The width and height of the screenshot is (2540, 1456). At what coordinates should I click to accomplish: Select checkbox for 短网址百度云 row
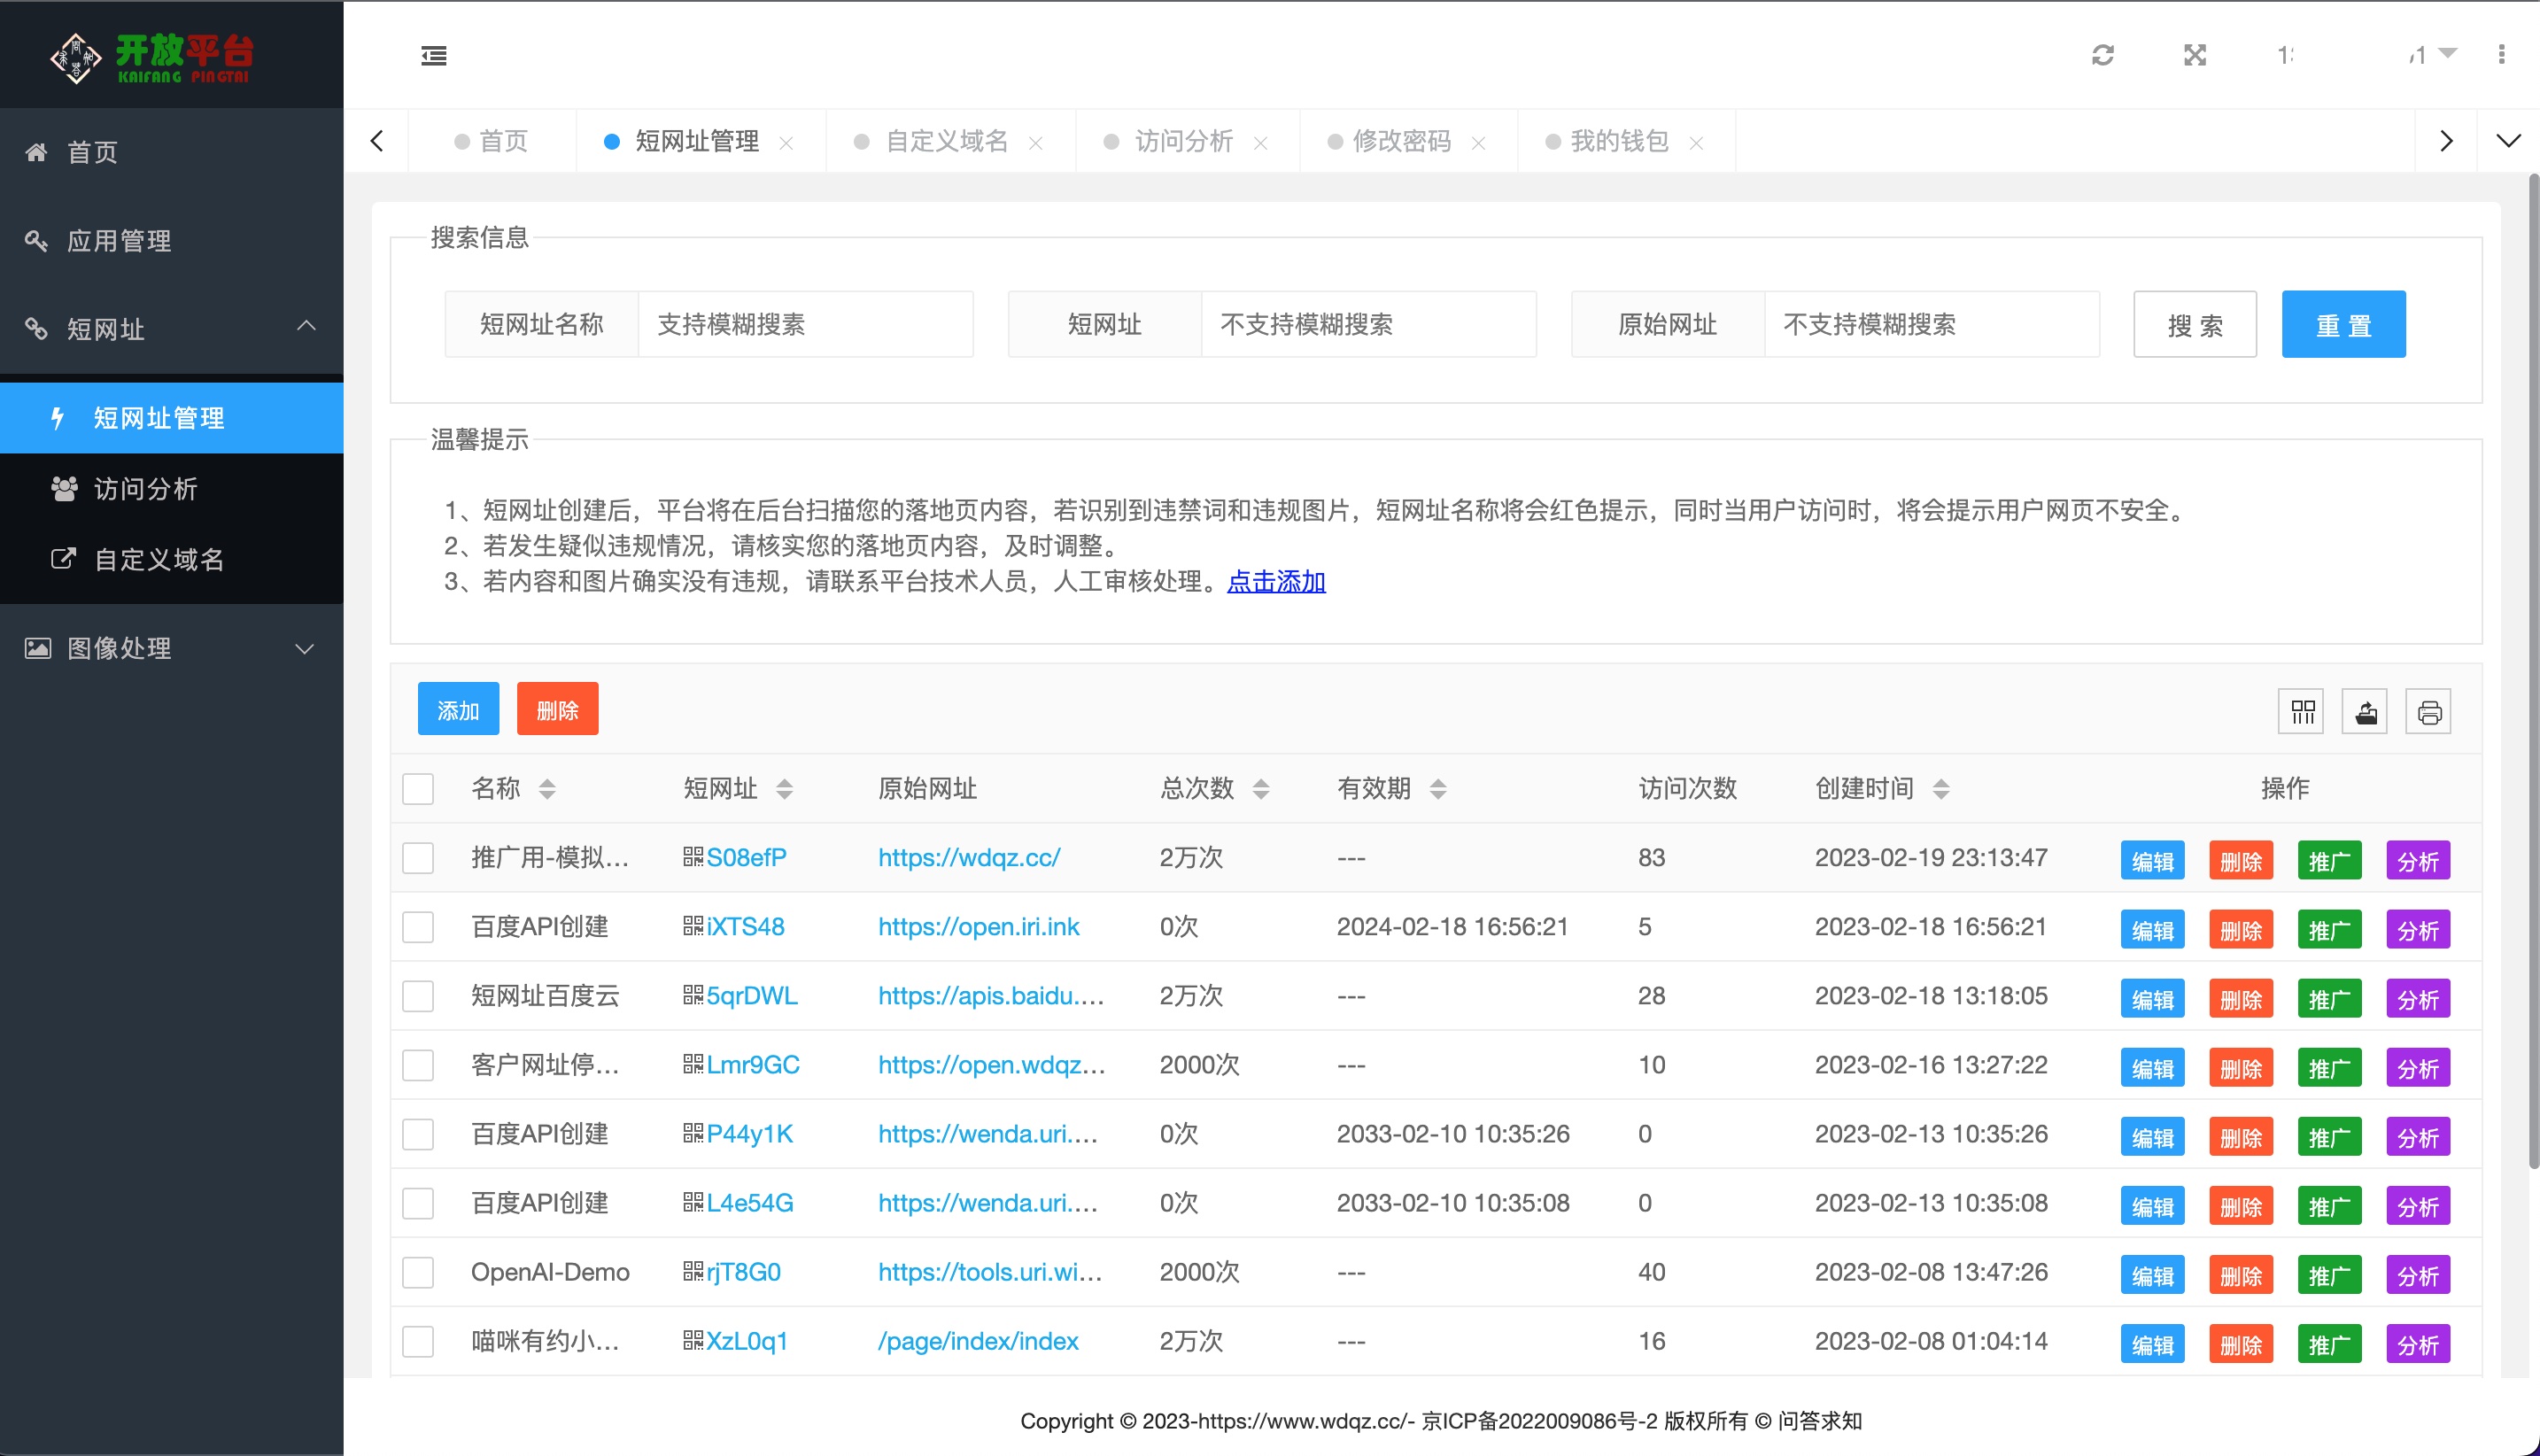click(x=418, y=996)
